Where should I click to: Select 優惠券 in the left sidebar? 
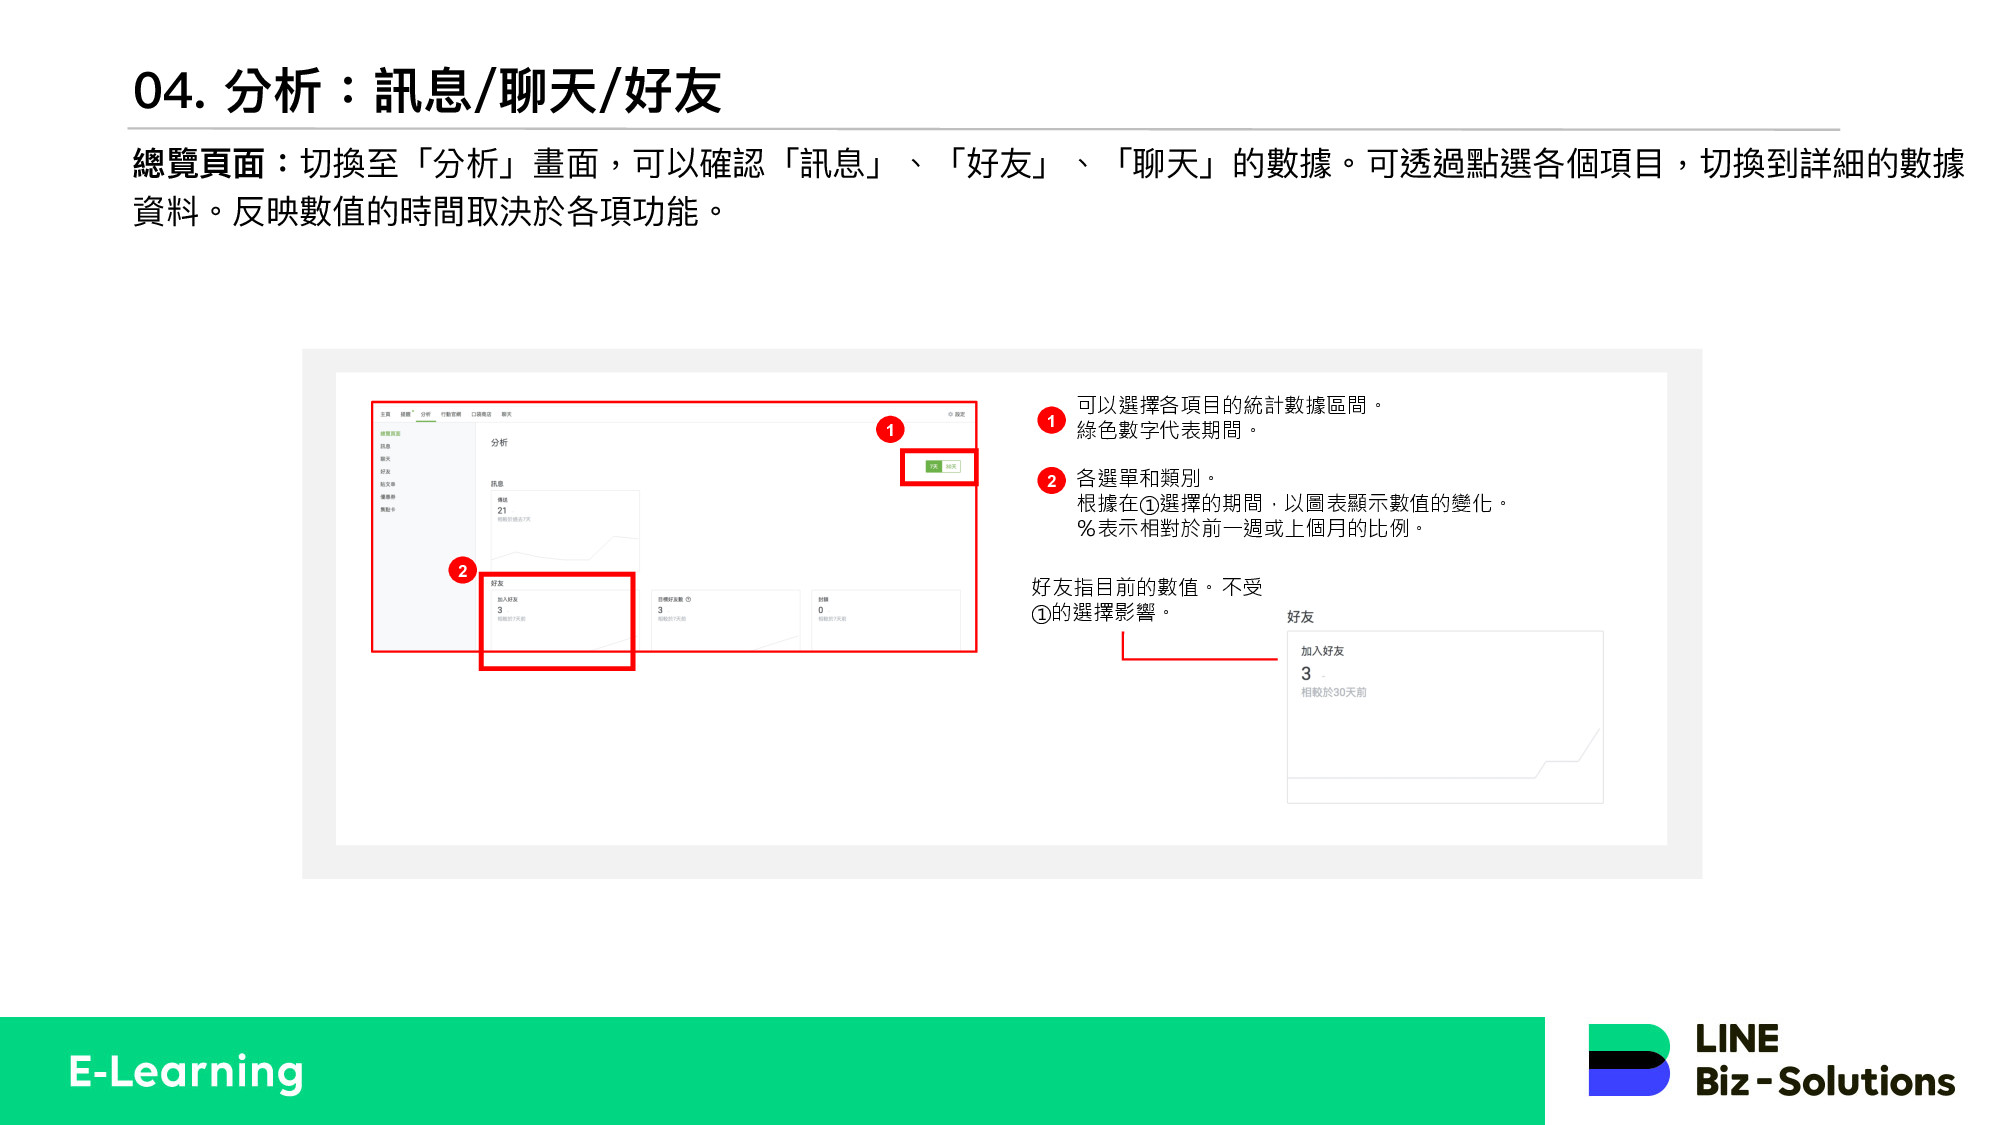coord(387,497)
